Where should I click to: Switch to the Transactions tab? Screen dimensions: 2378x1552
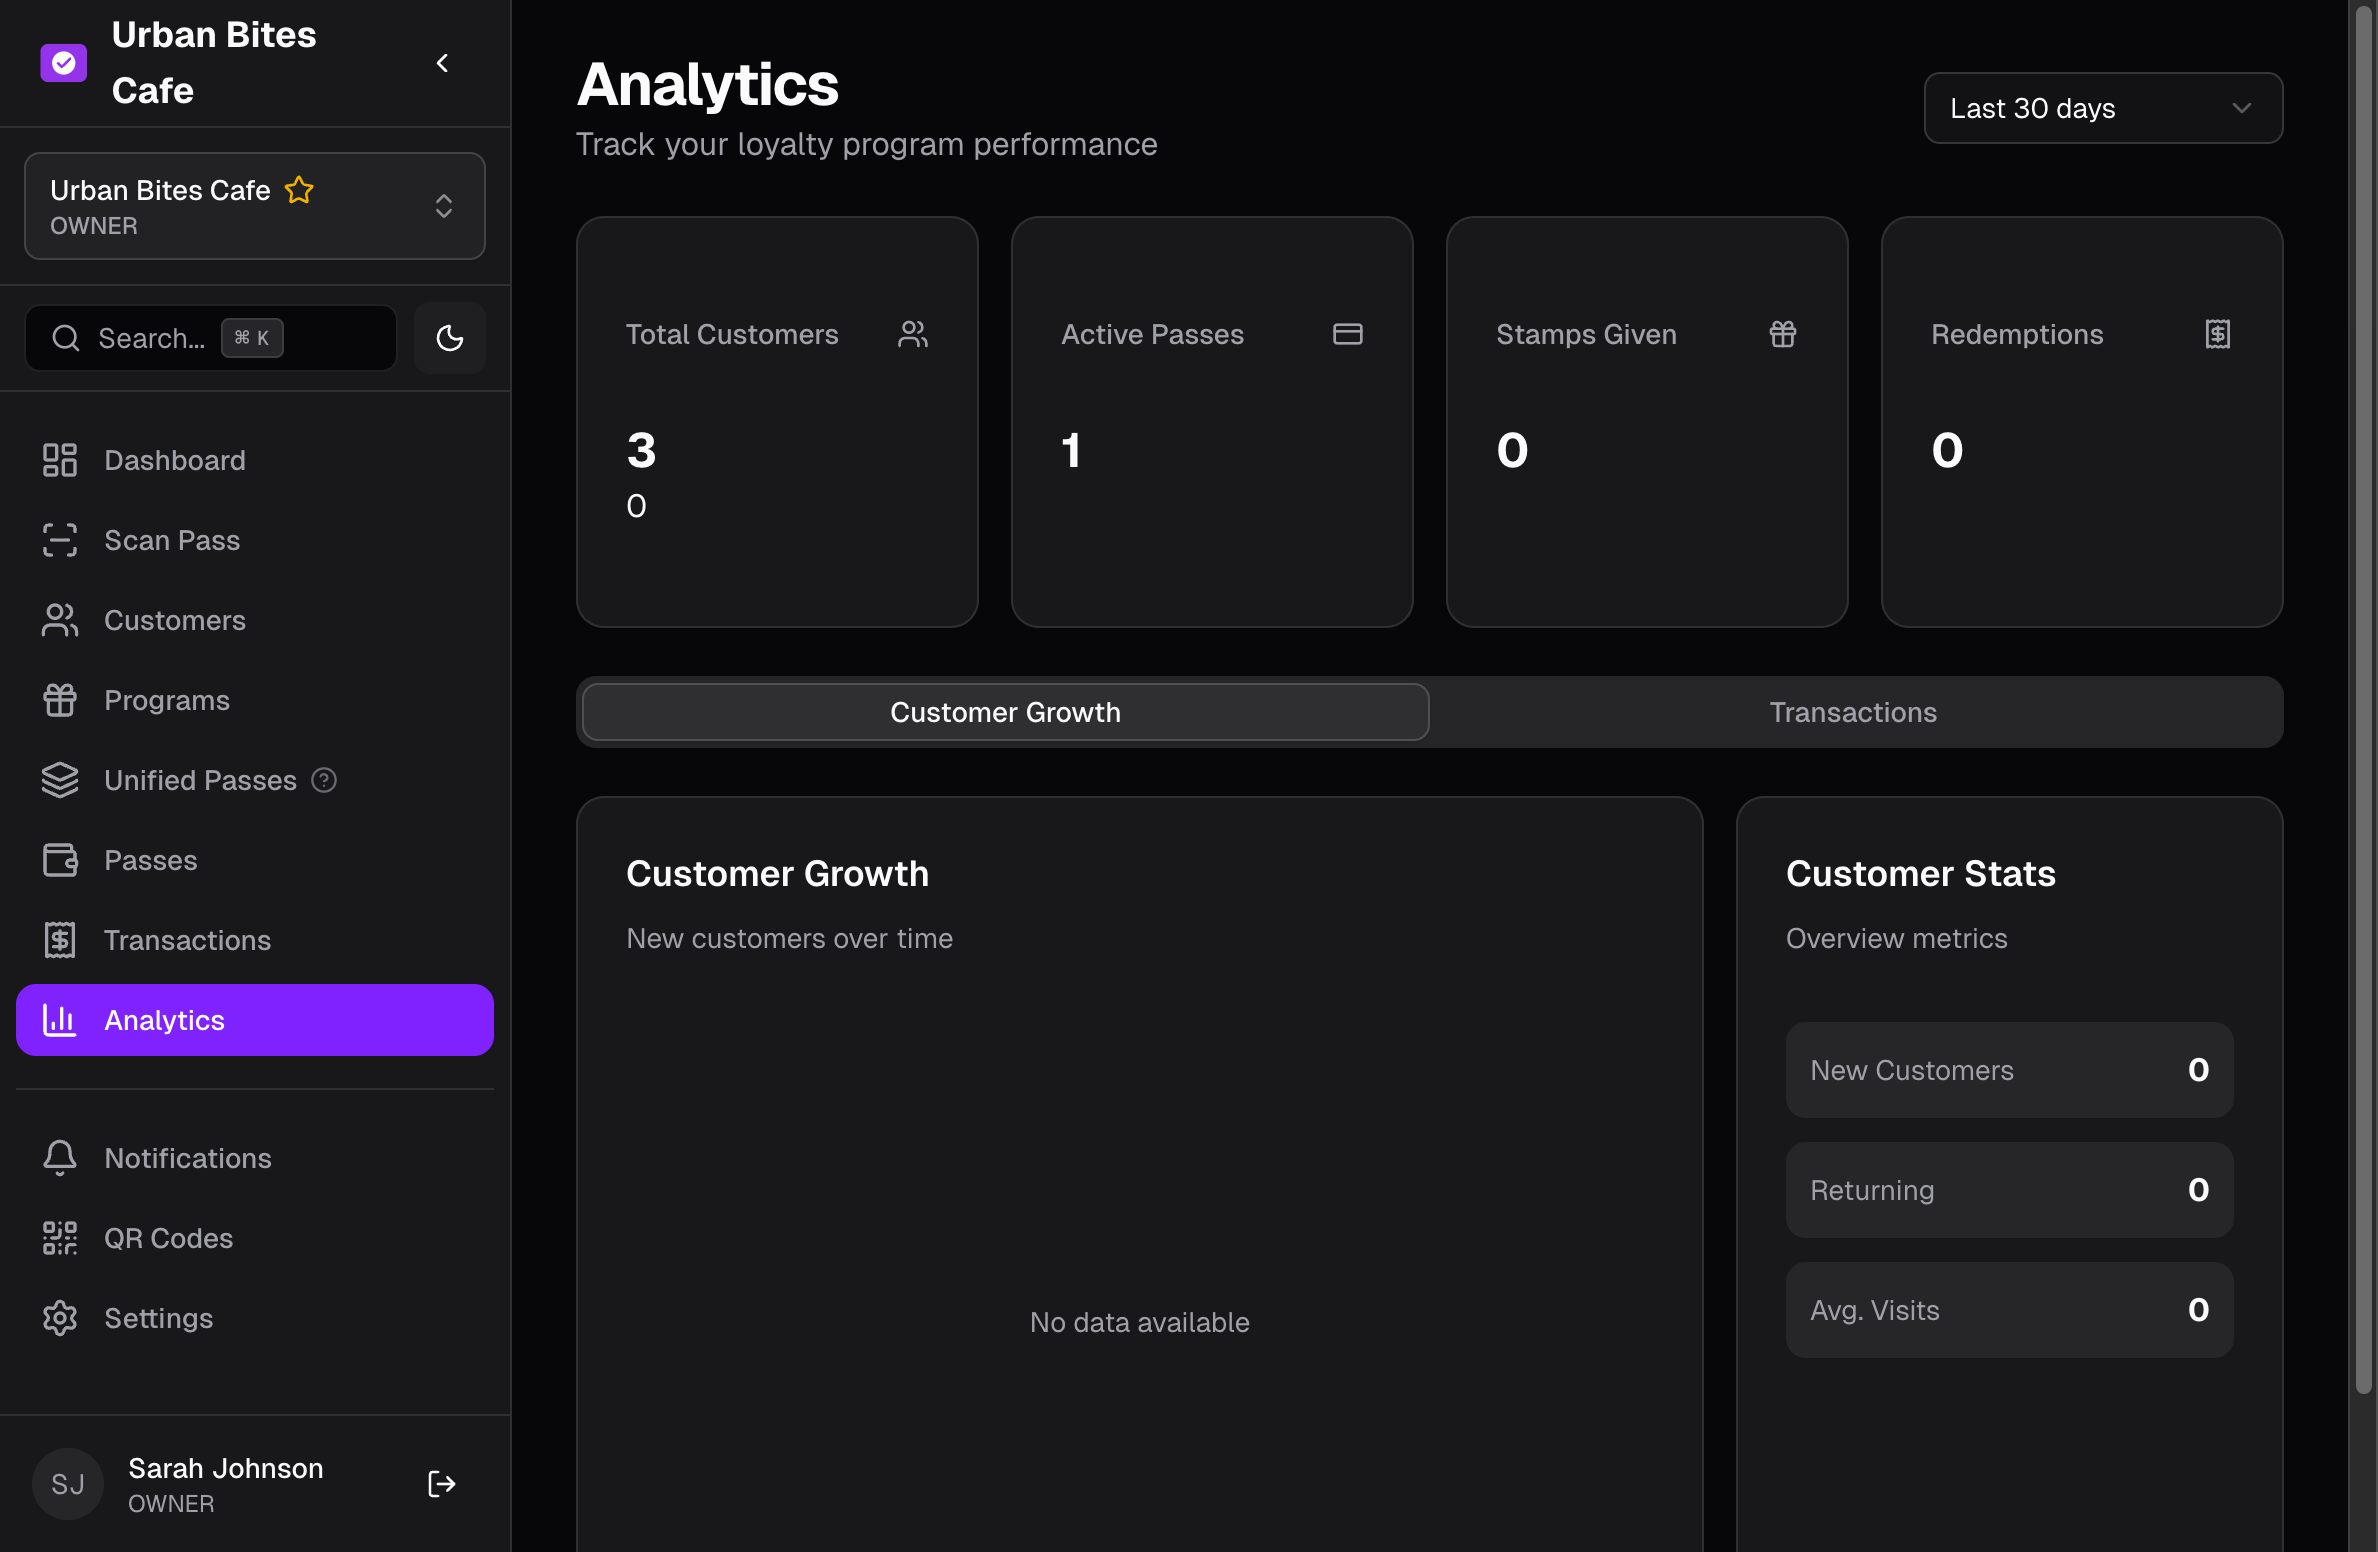[1851, 712]
